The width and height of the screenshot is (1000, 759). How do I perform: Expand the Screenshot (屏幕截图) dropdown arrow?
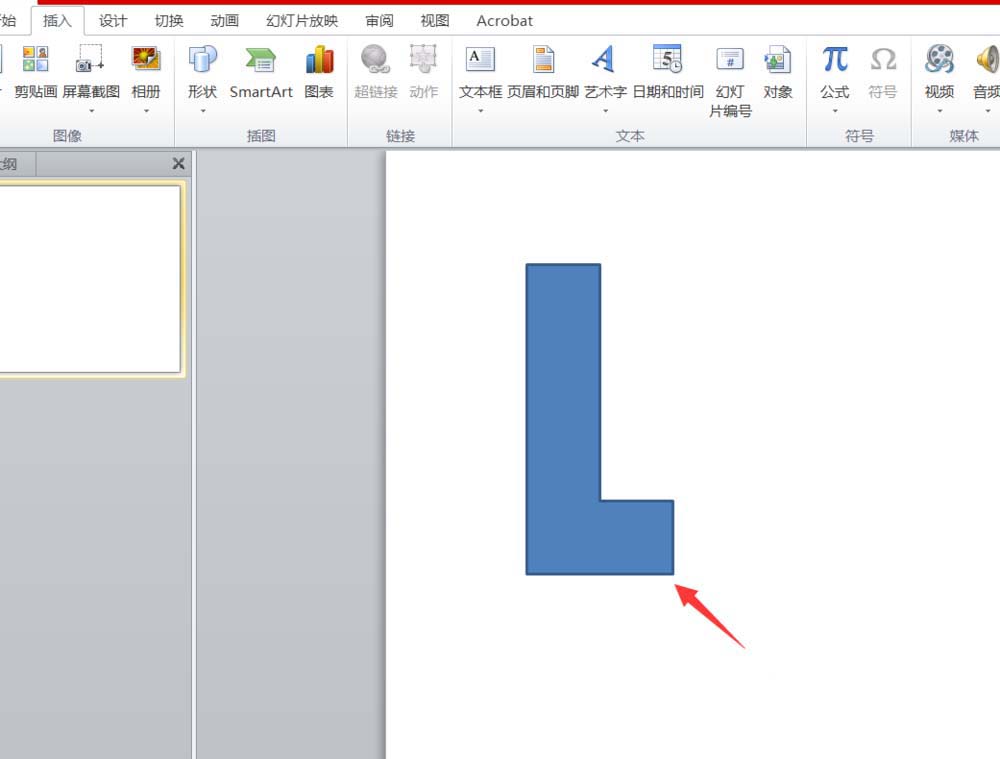coord(92,111)
